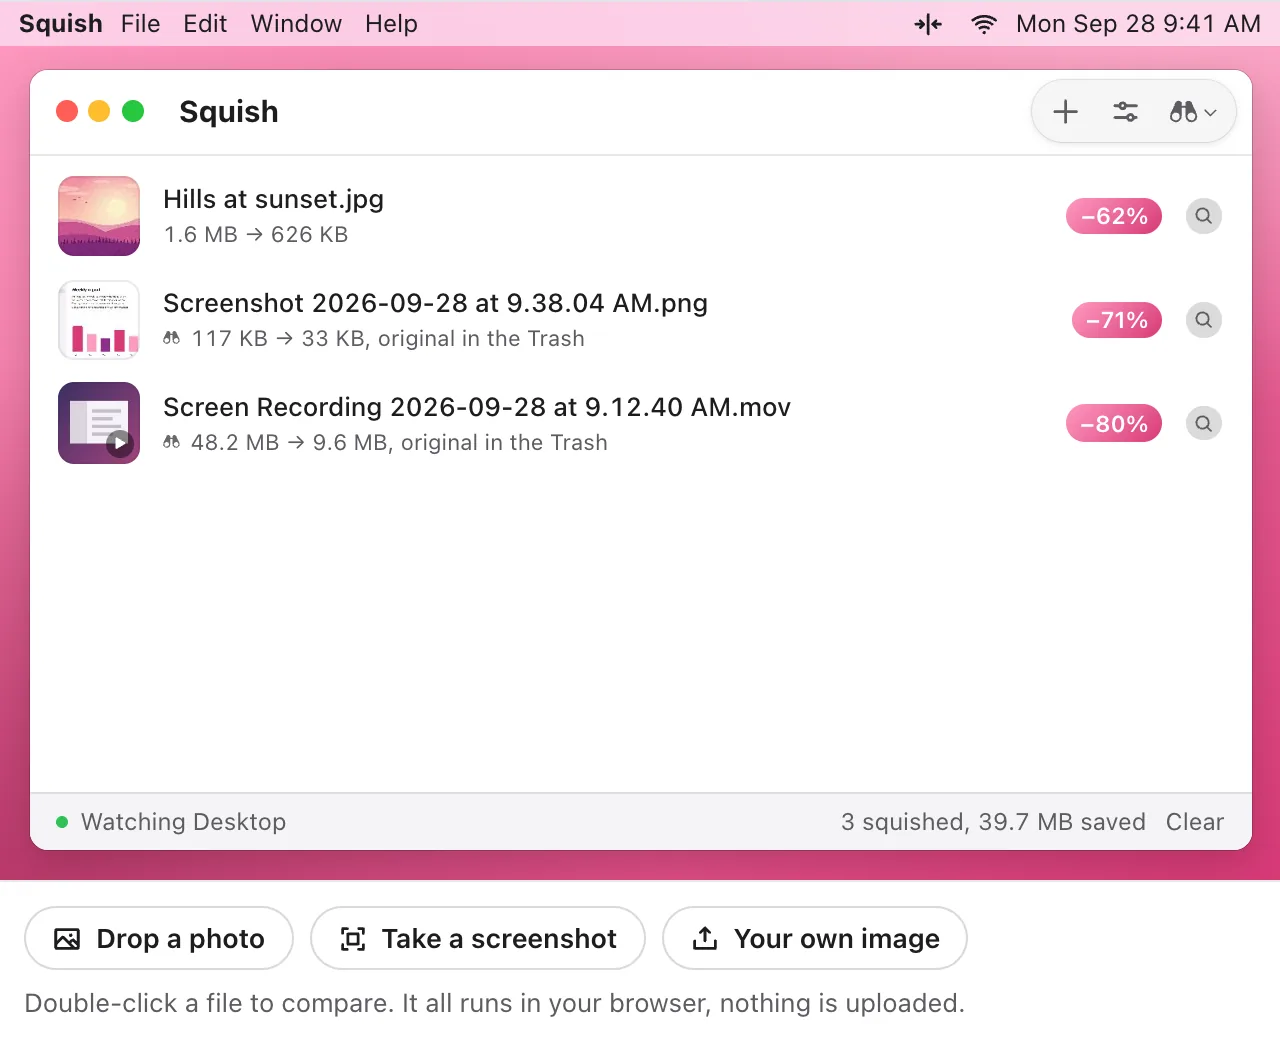Select the Hills at sunset thumbnail
Viewport: 1280px width, 1046px height.
[99, 216]
